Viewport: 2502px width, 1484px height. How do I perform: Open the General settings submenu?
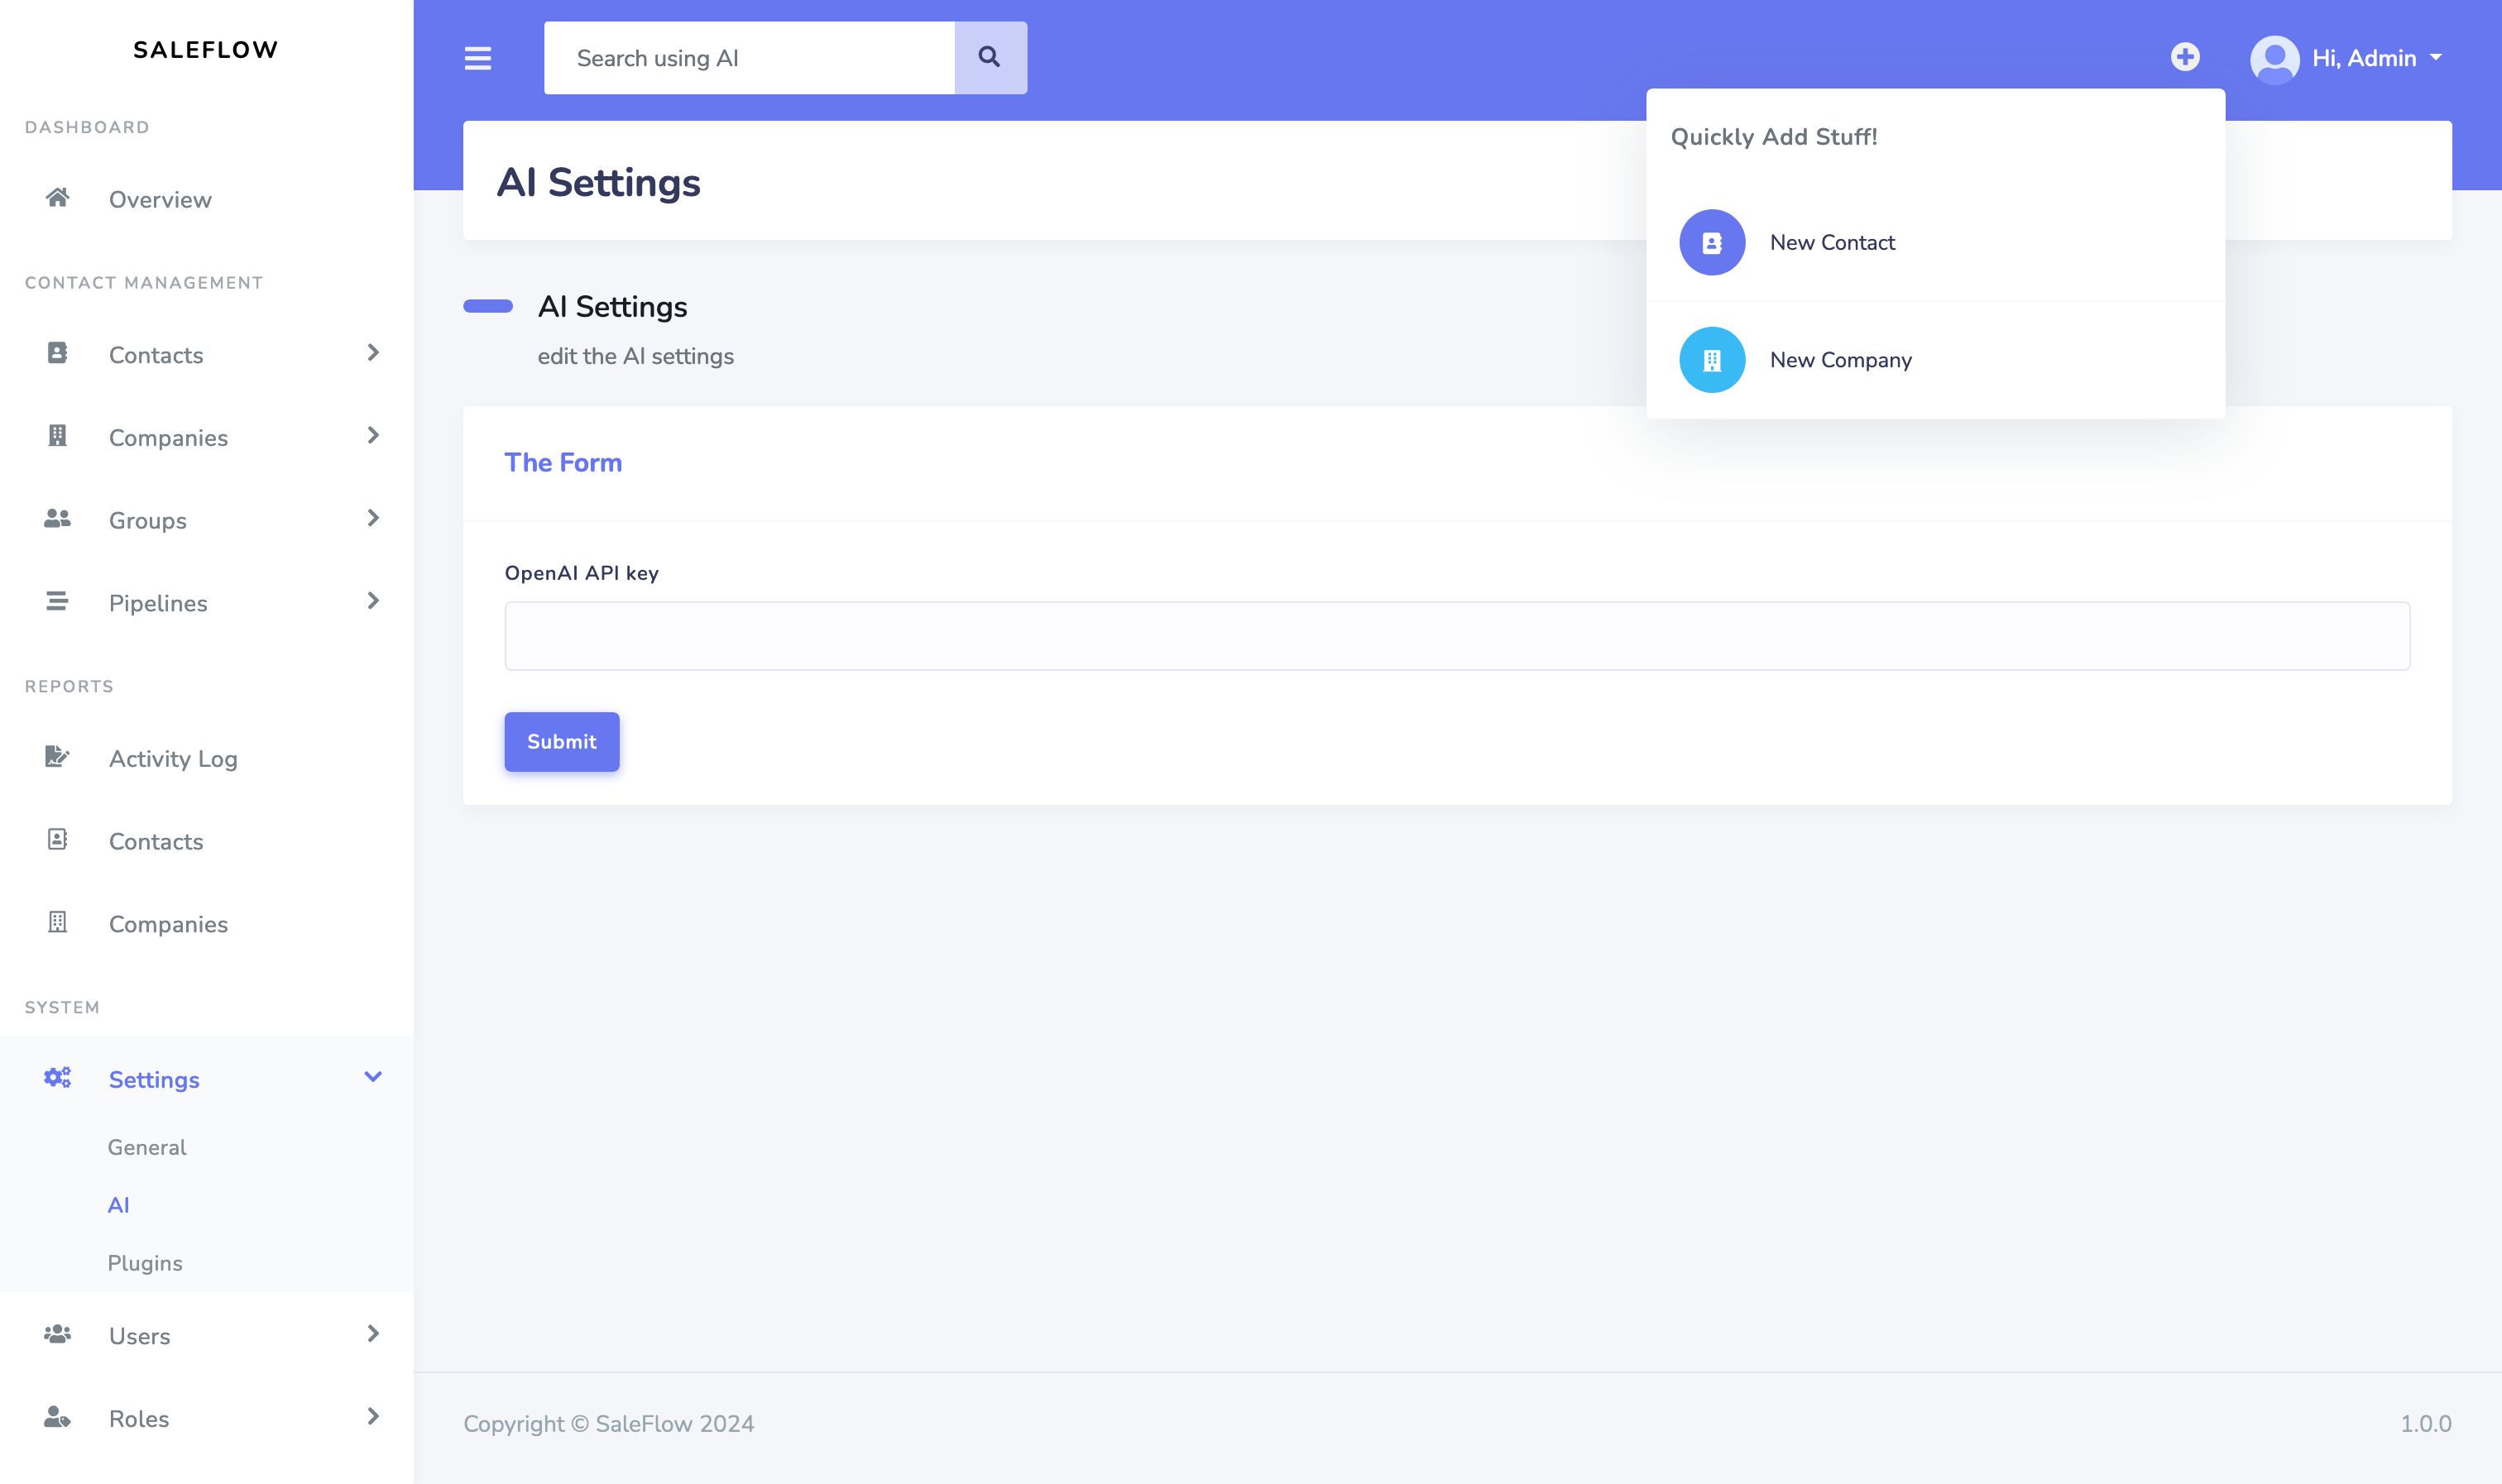point(147,1147)
